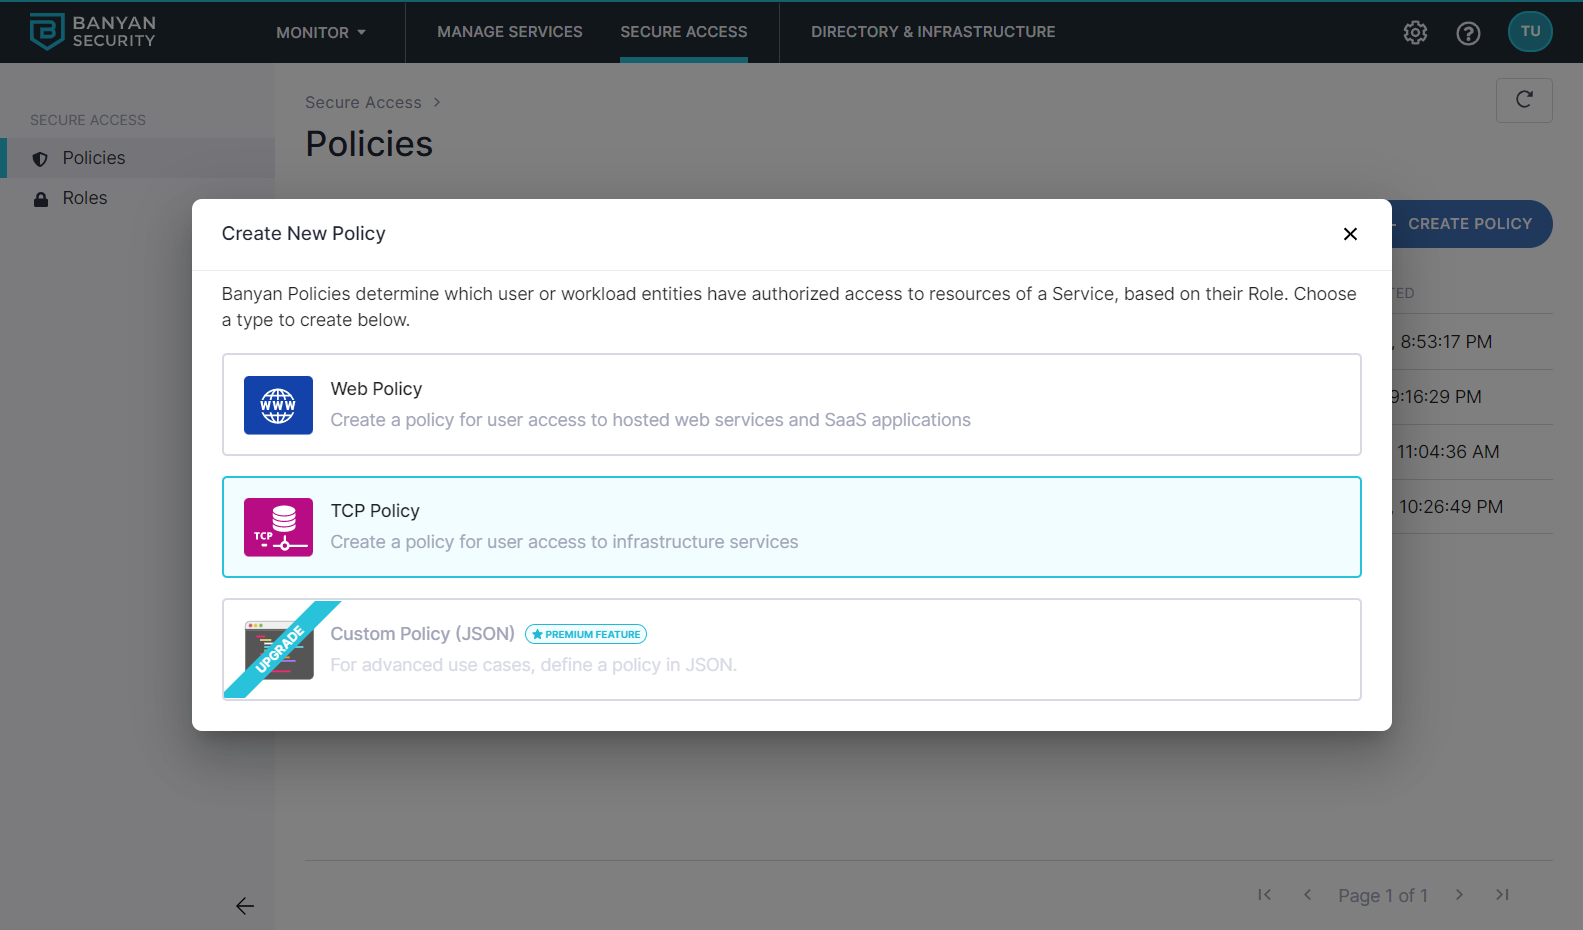
Task: Open Roles in the sidebar
Action: point(85,198)
